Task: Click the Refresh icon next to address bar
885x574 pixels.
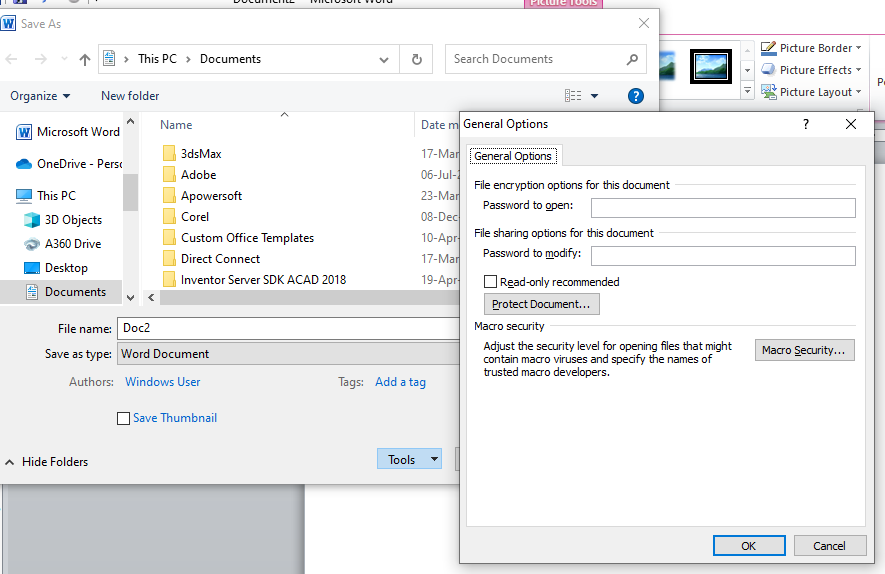Action: tap(416, 59)
